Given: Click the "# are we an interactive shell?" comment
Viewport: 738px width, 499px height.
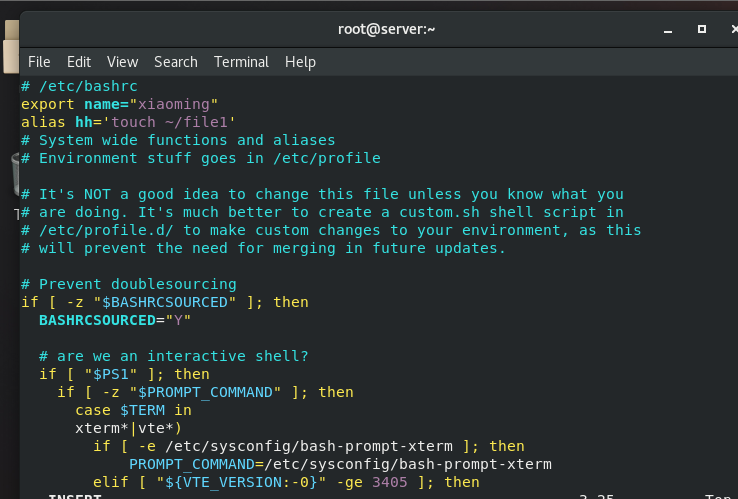Looking at the screenshot, I should pyautogui.click(x=173, y=356).
